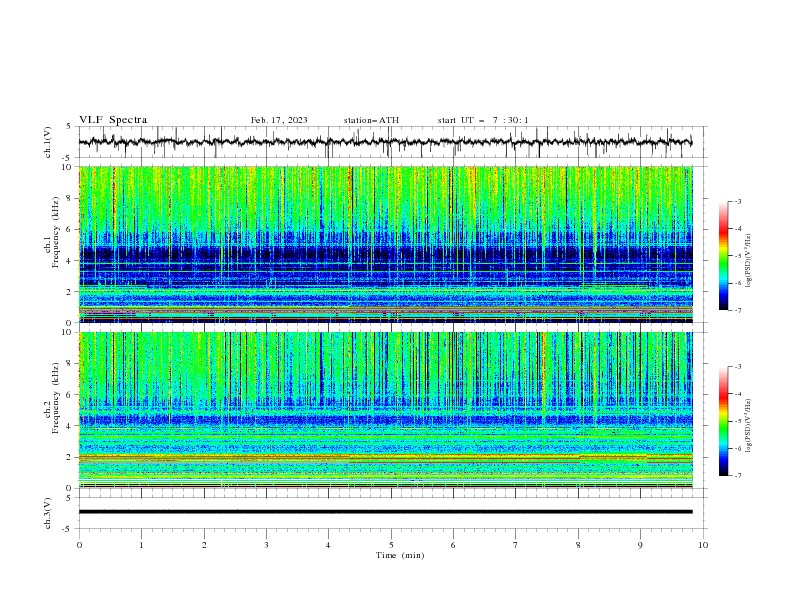Click the "-3" label on ch.1 color bar
The width and height of the screenshot is (792, 612).
(x=738, y=201)
